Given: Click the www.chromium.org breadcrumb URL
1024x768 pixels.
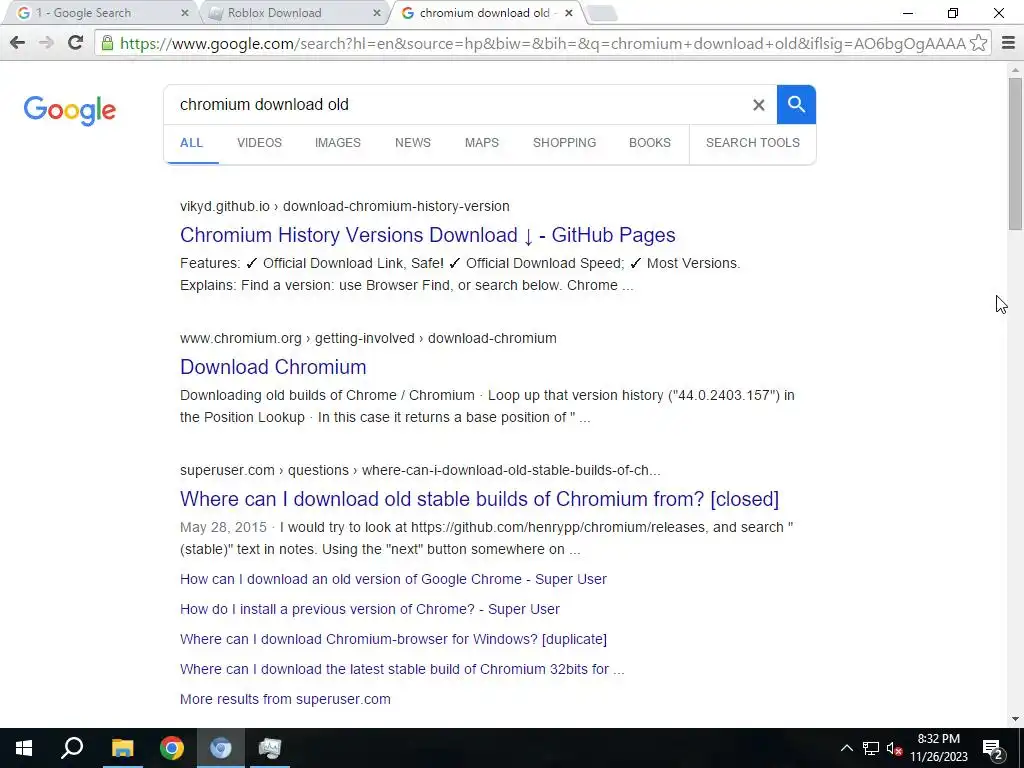Looking at the screenshot, I should (368, 338).
